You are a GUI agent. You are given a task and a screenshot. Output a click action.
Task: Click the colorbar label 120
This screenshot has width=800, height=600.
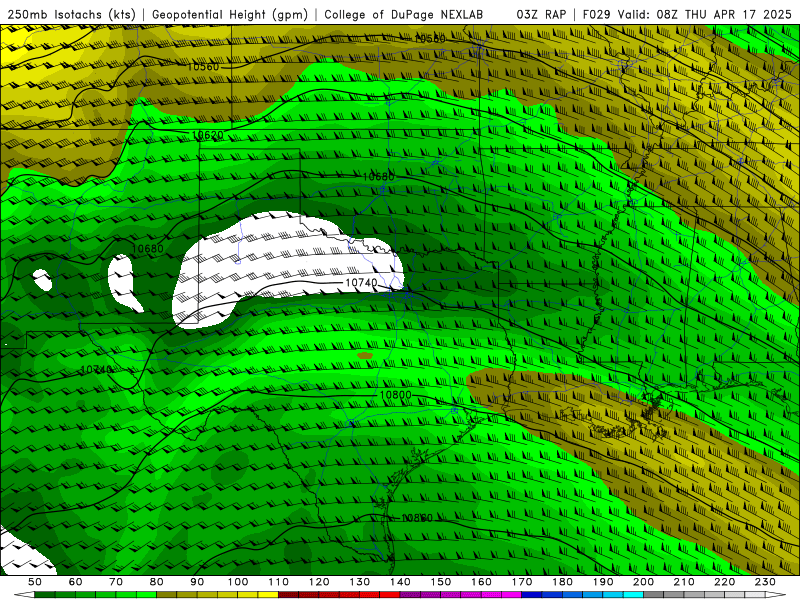coord(319,582)
